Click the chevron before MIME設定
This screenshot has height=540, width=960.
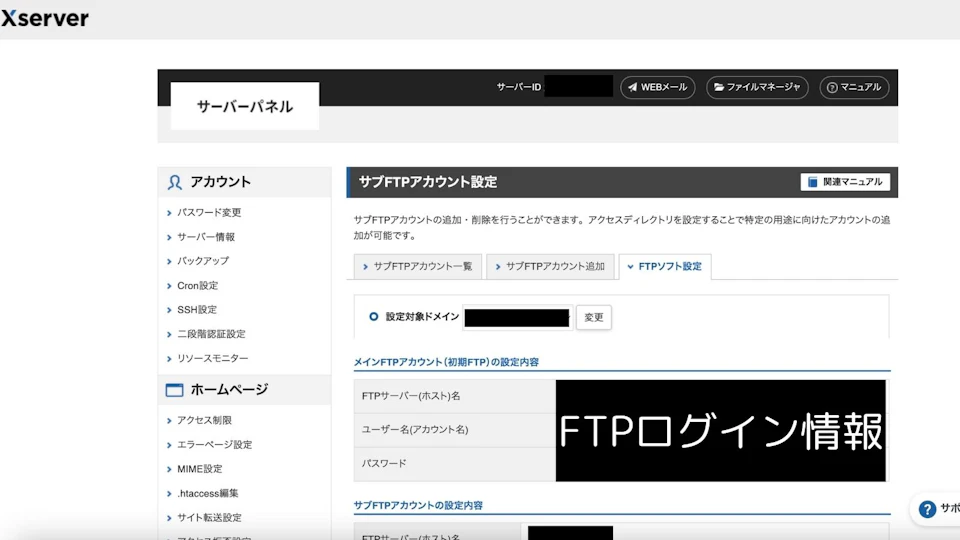(x=169, y=470)
